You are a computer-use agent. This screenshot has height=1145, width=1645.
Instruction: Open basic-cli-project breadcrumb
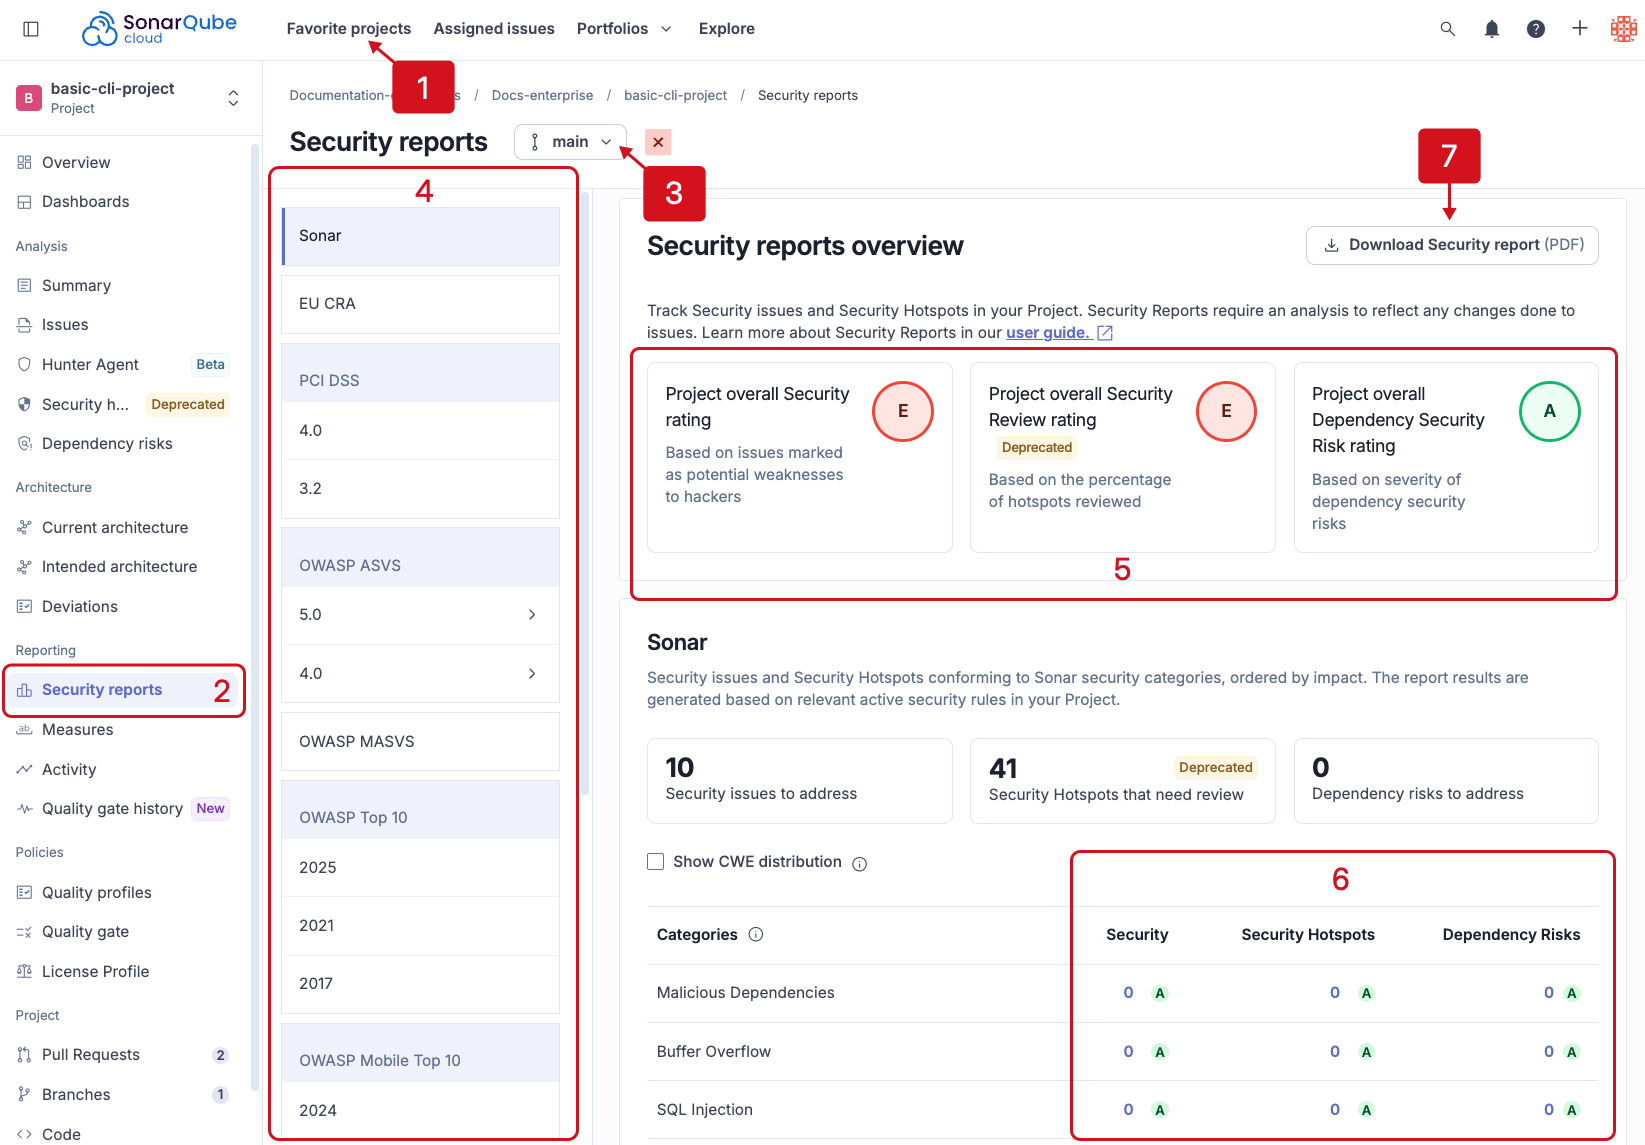click(x=675, y=96)
